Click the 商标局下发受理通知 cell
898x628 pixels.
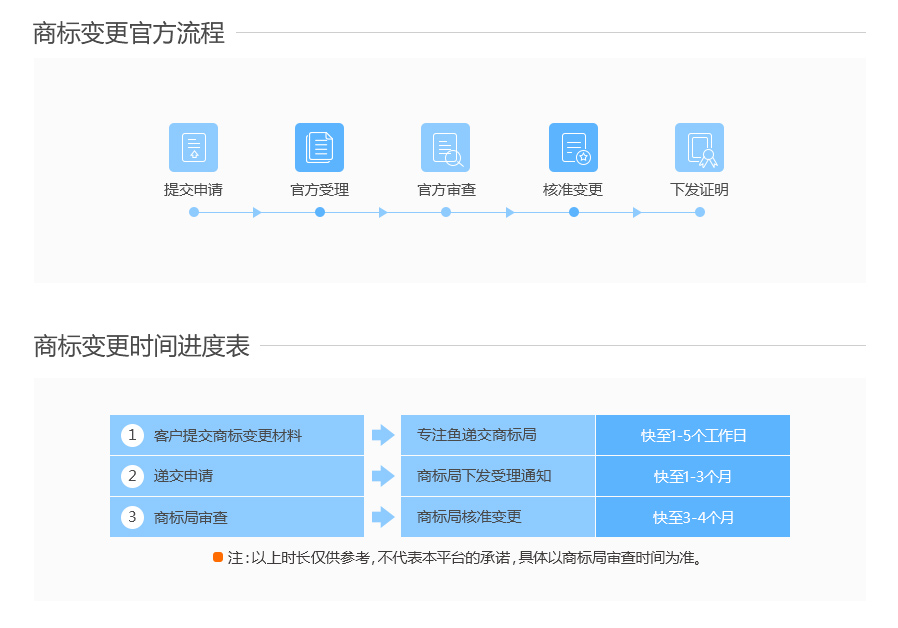point(497,476)
